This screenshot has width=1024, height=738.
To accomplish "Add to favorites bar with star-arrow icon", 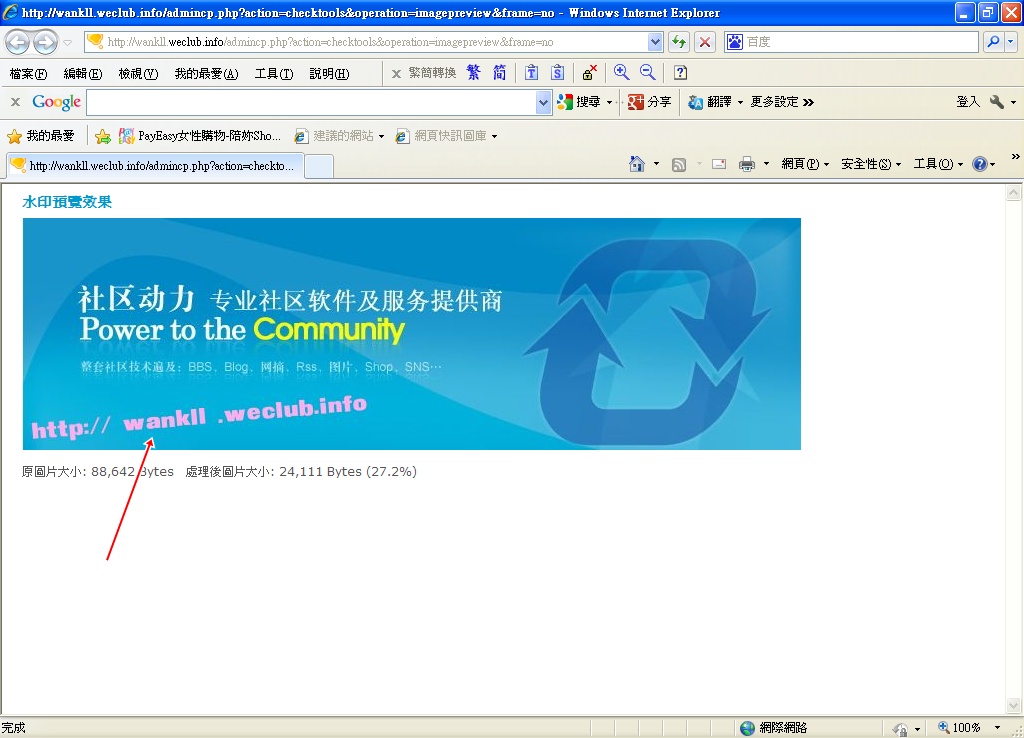I will point(103,136).
